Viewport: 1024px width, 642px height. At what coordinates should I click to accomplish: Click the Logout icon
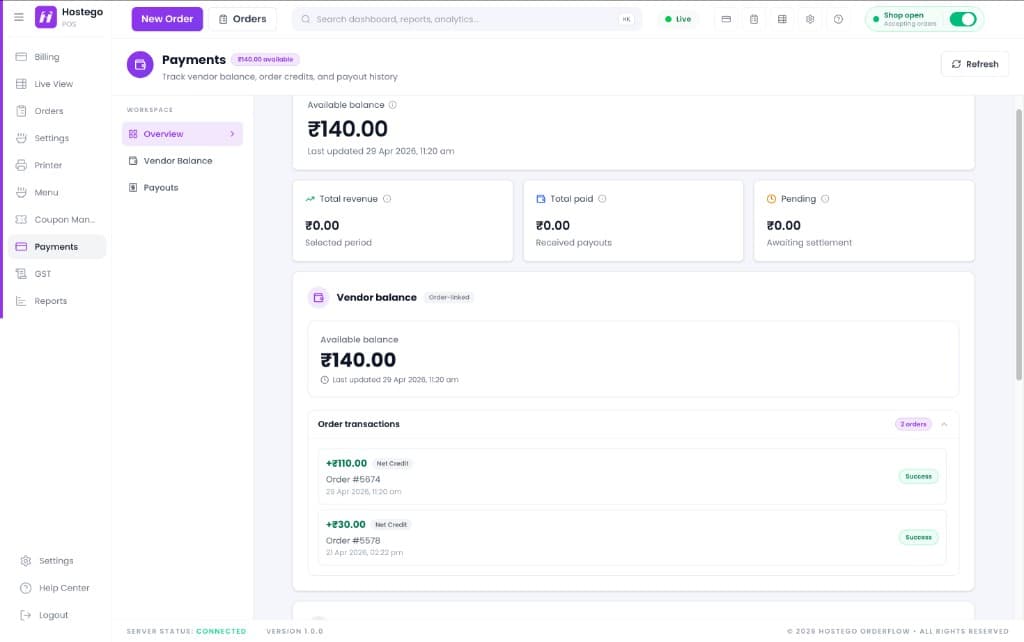pos(25,615)
